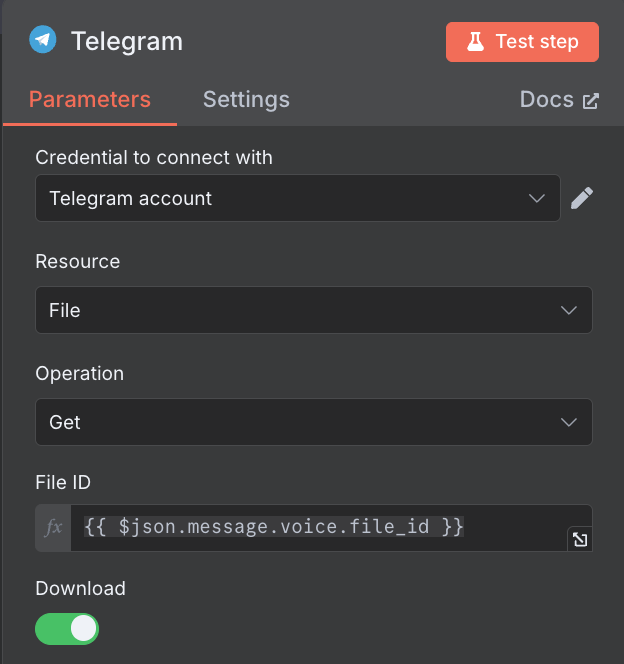This screenshot has height=664, width=624.
Task: Click the flask icon on Test step
Action: click(x=475, y=42)
